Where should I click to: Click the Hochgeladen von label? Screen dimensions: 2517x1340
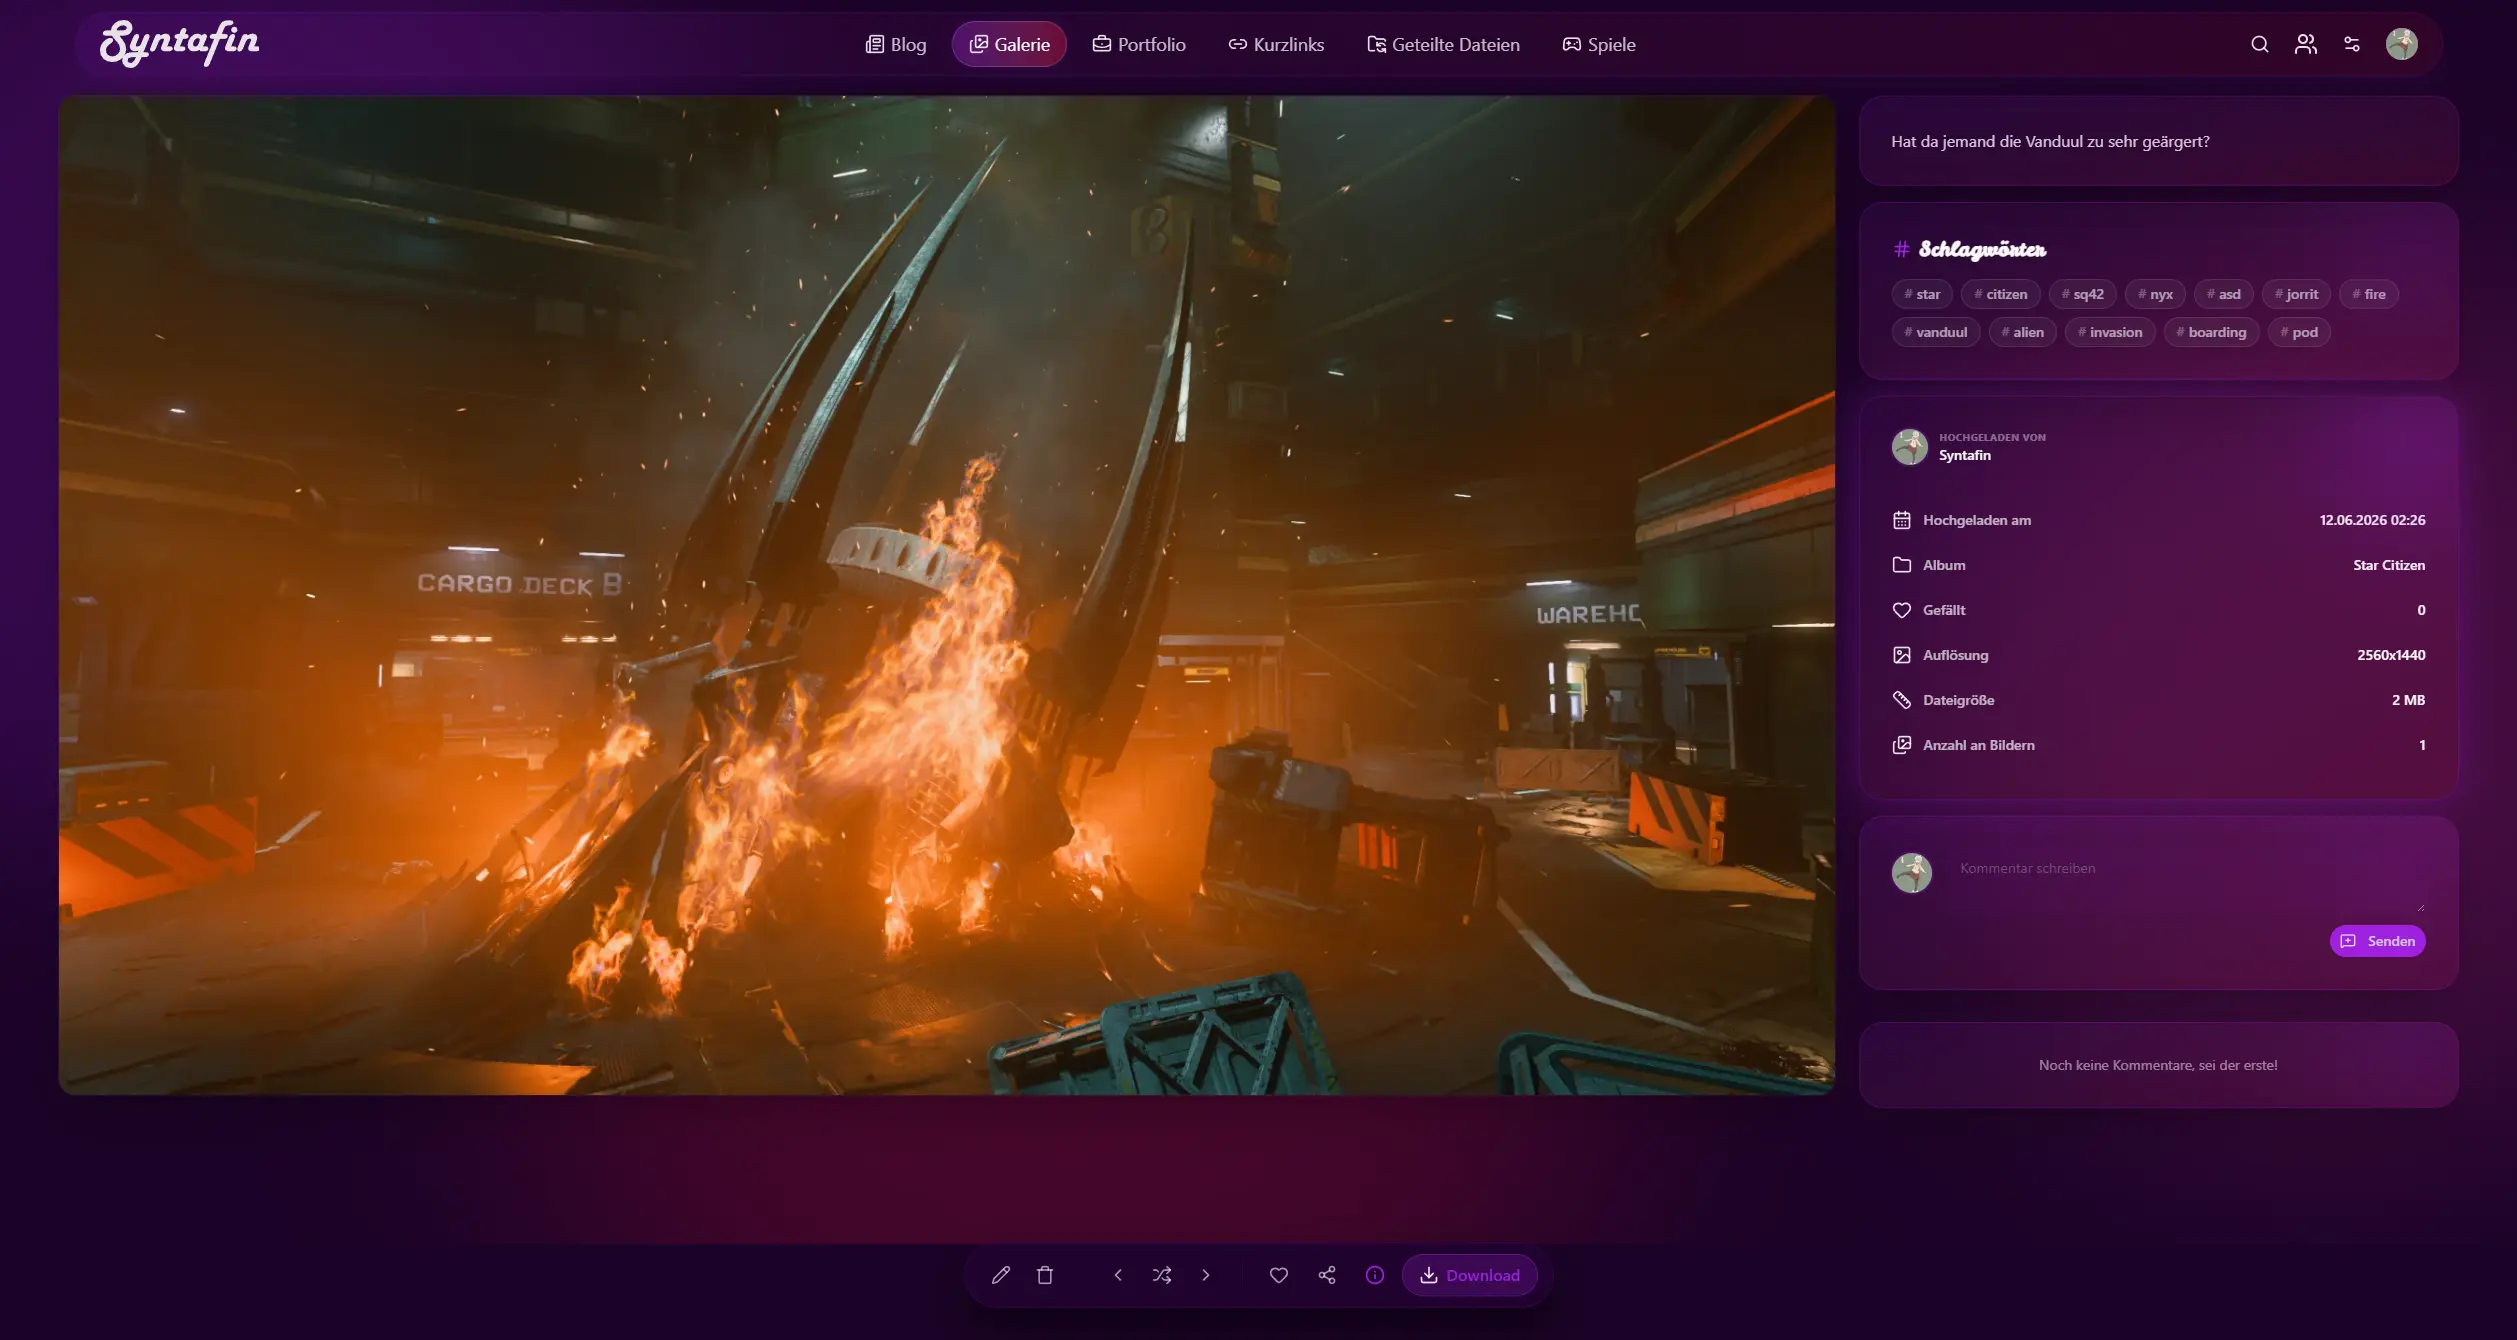coord(1992,437)
